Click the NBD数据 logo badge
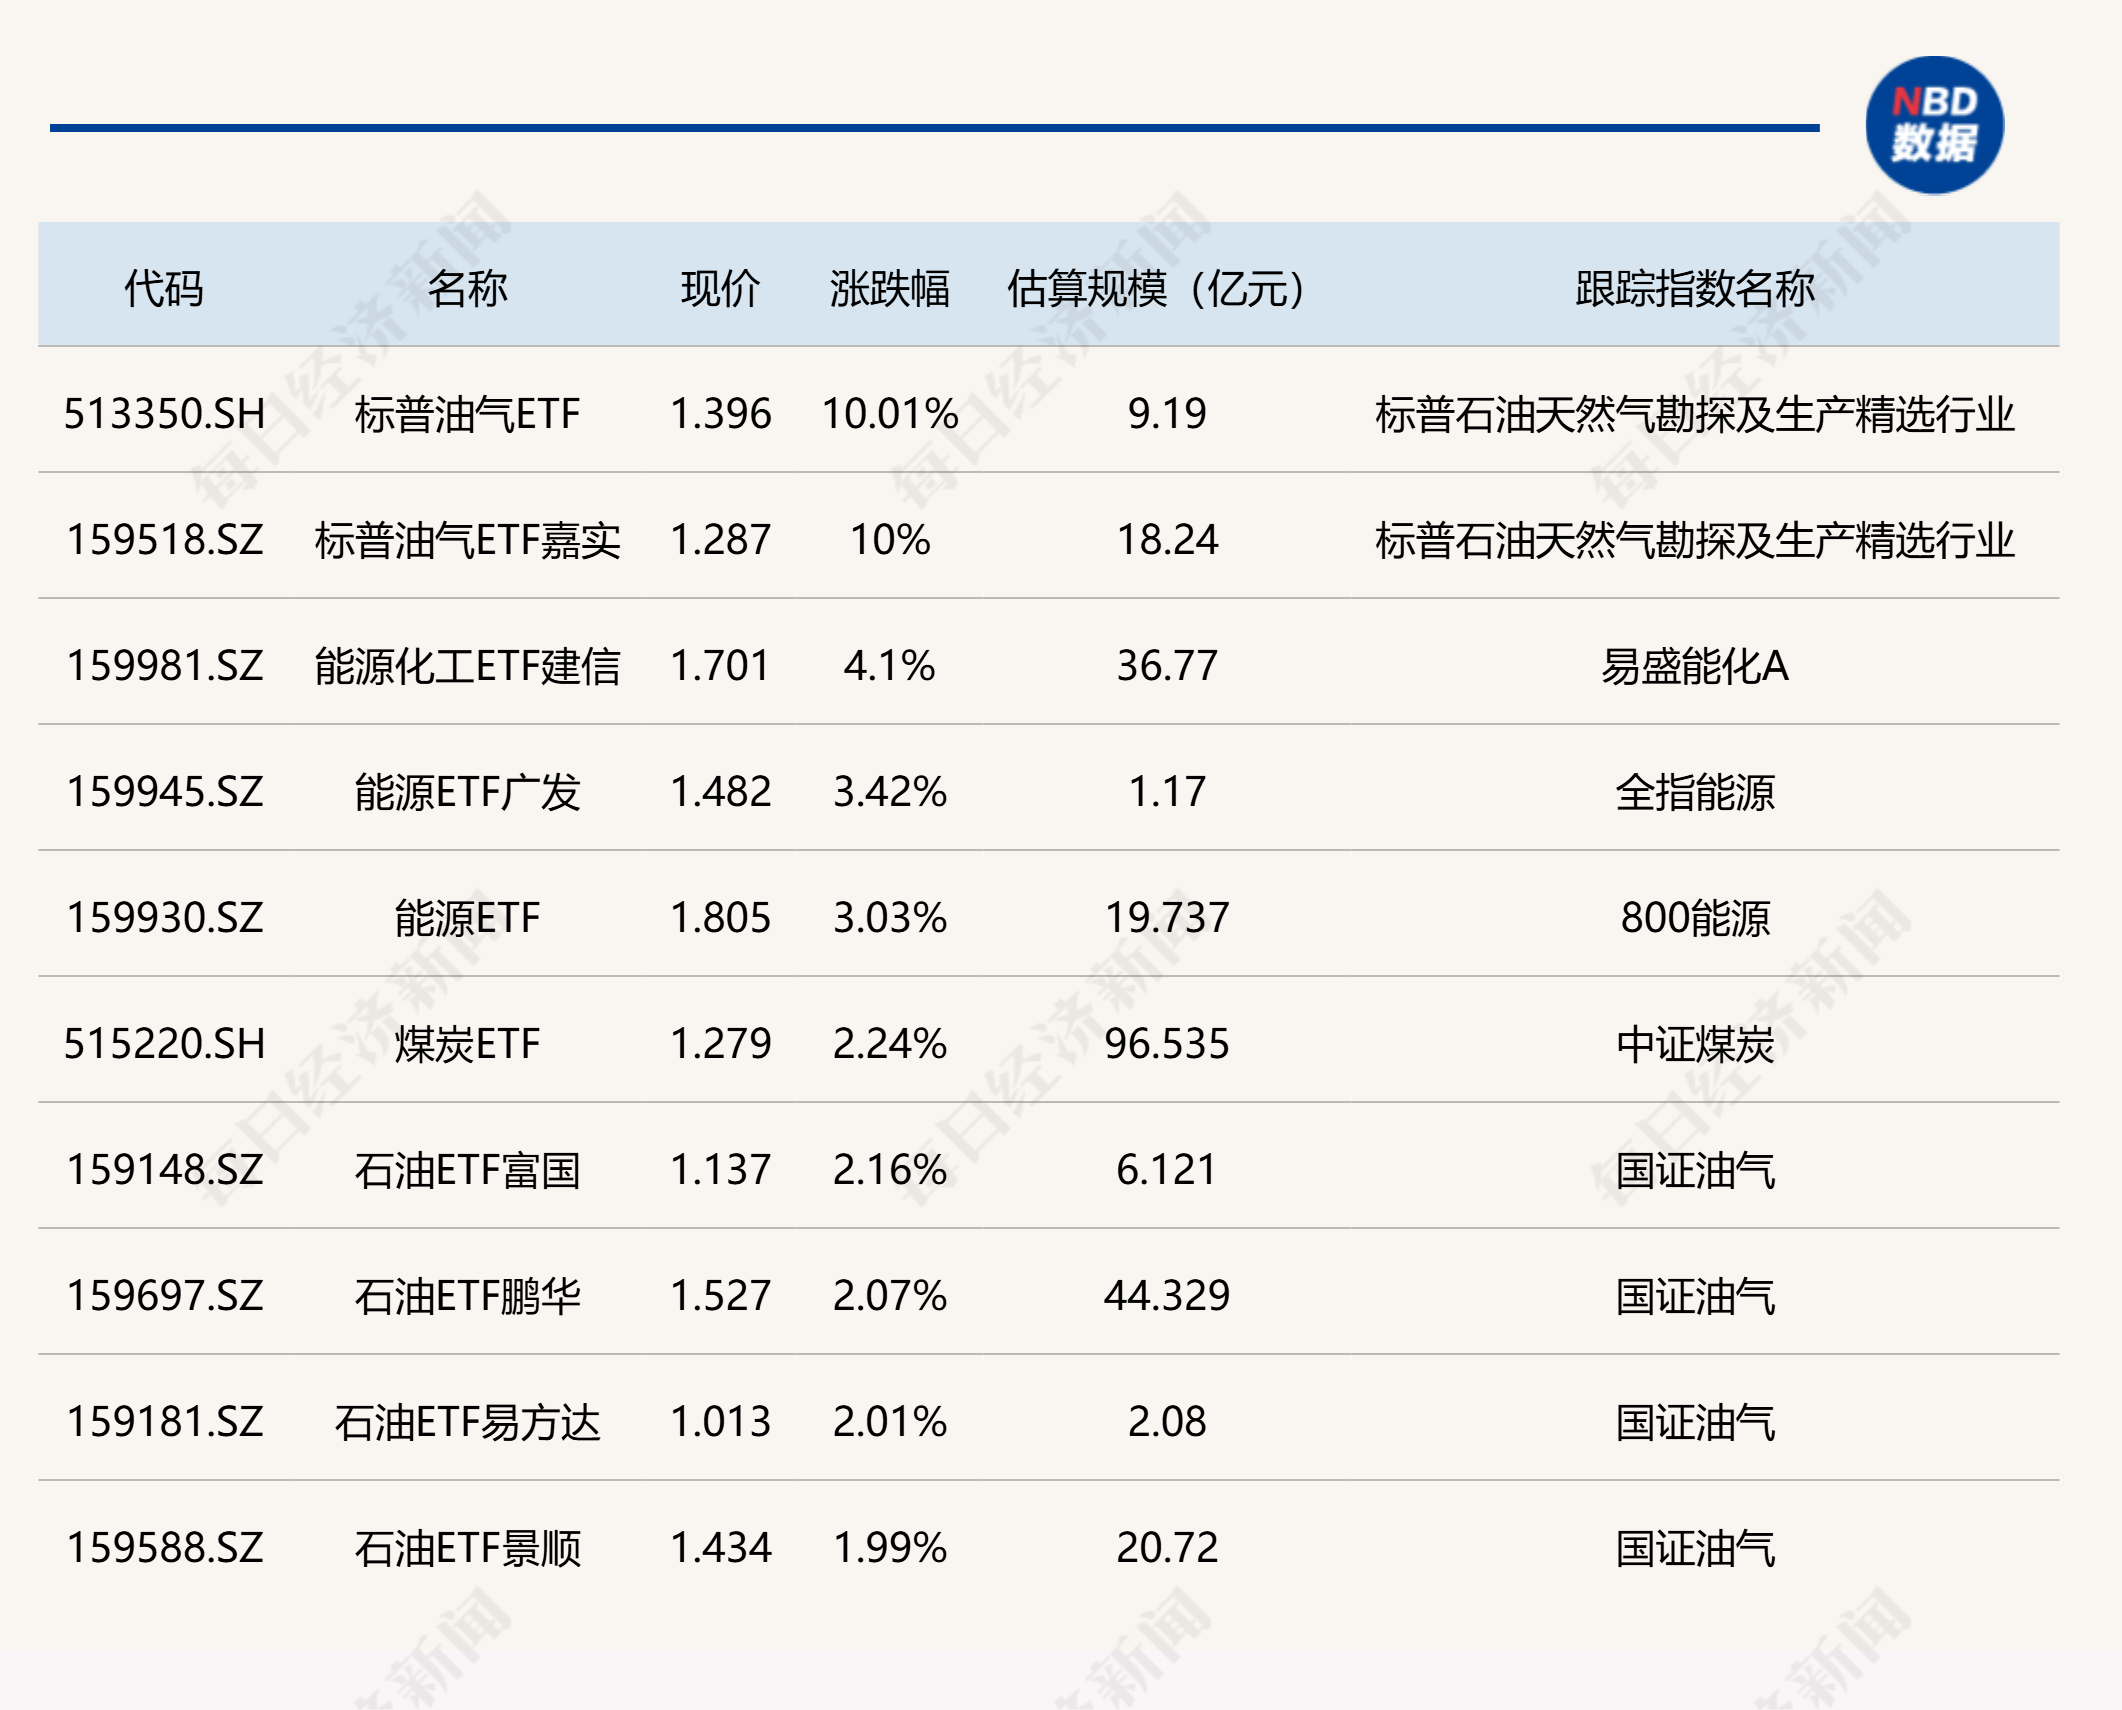The width and height of the screenshot is (2122, 1710). tap(1933, 125)
